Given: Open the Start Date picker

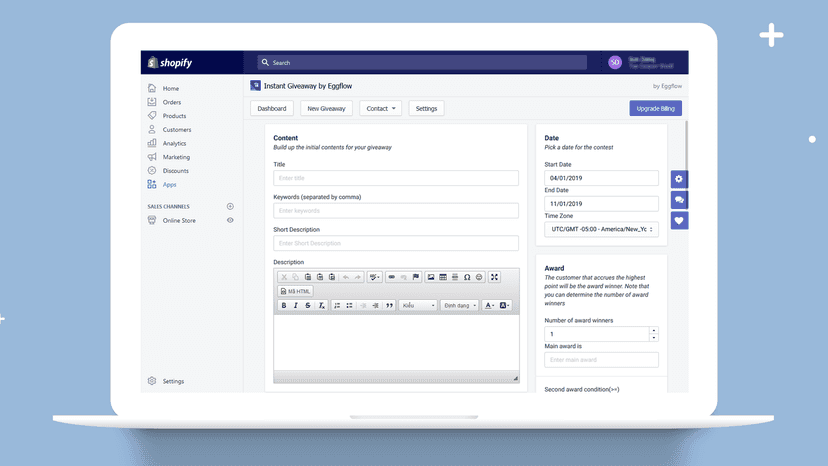Looking at the screenshot, I should 601,178.
